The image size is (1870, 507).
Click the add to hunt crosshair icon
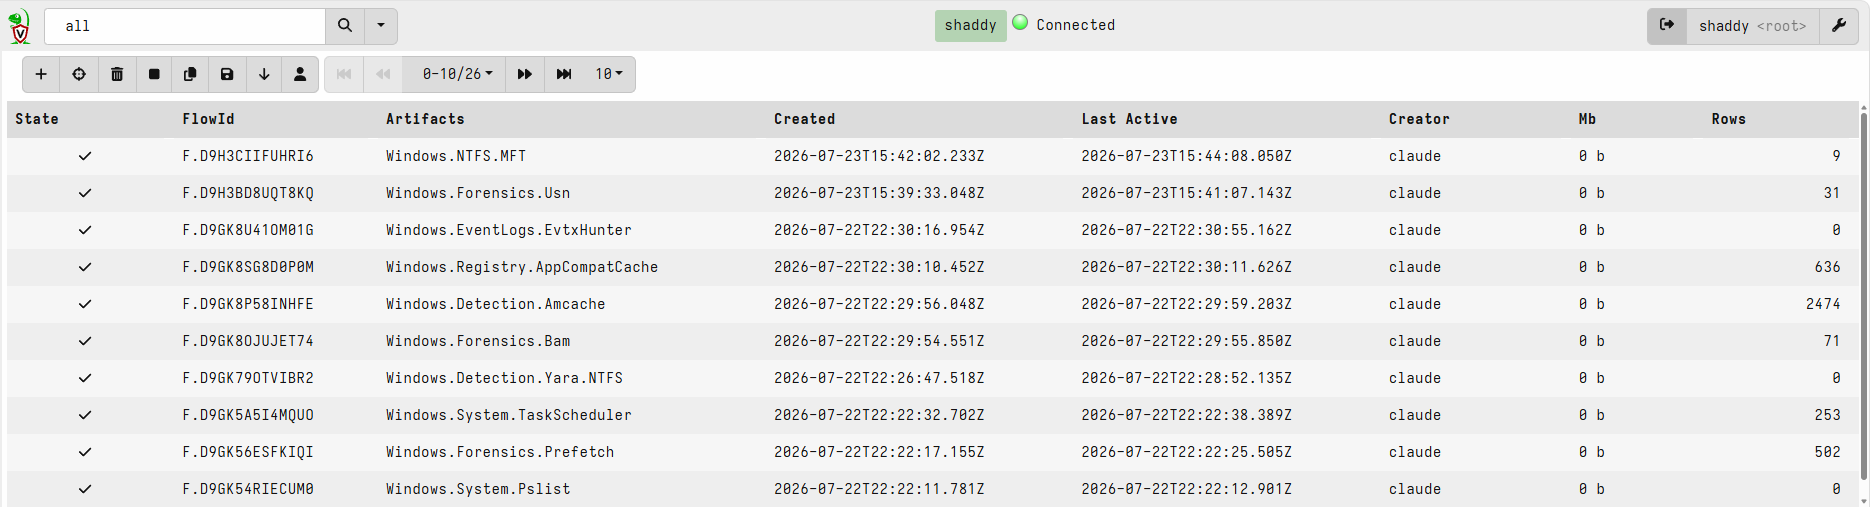tap(79, 74)
